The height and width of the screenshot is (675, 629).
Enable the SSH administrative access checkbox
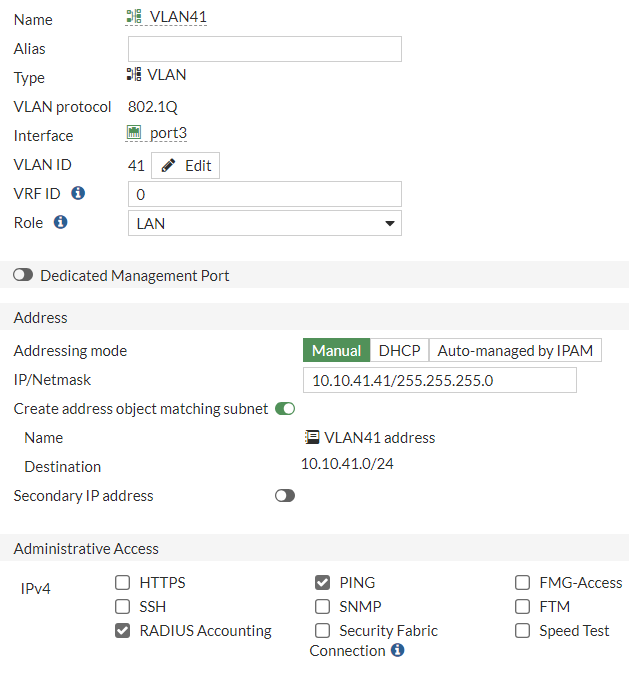pos(123,606)
